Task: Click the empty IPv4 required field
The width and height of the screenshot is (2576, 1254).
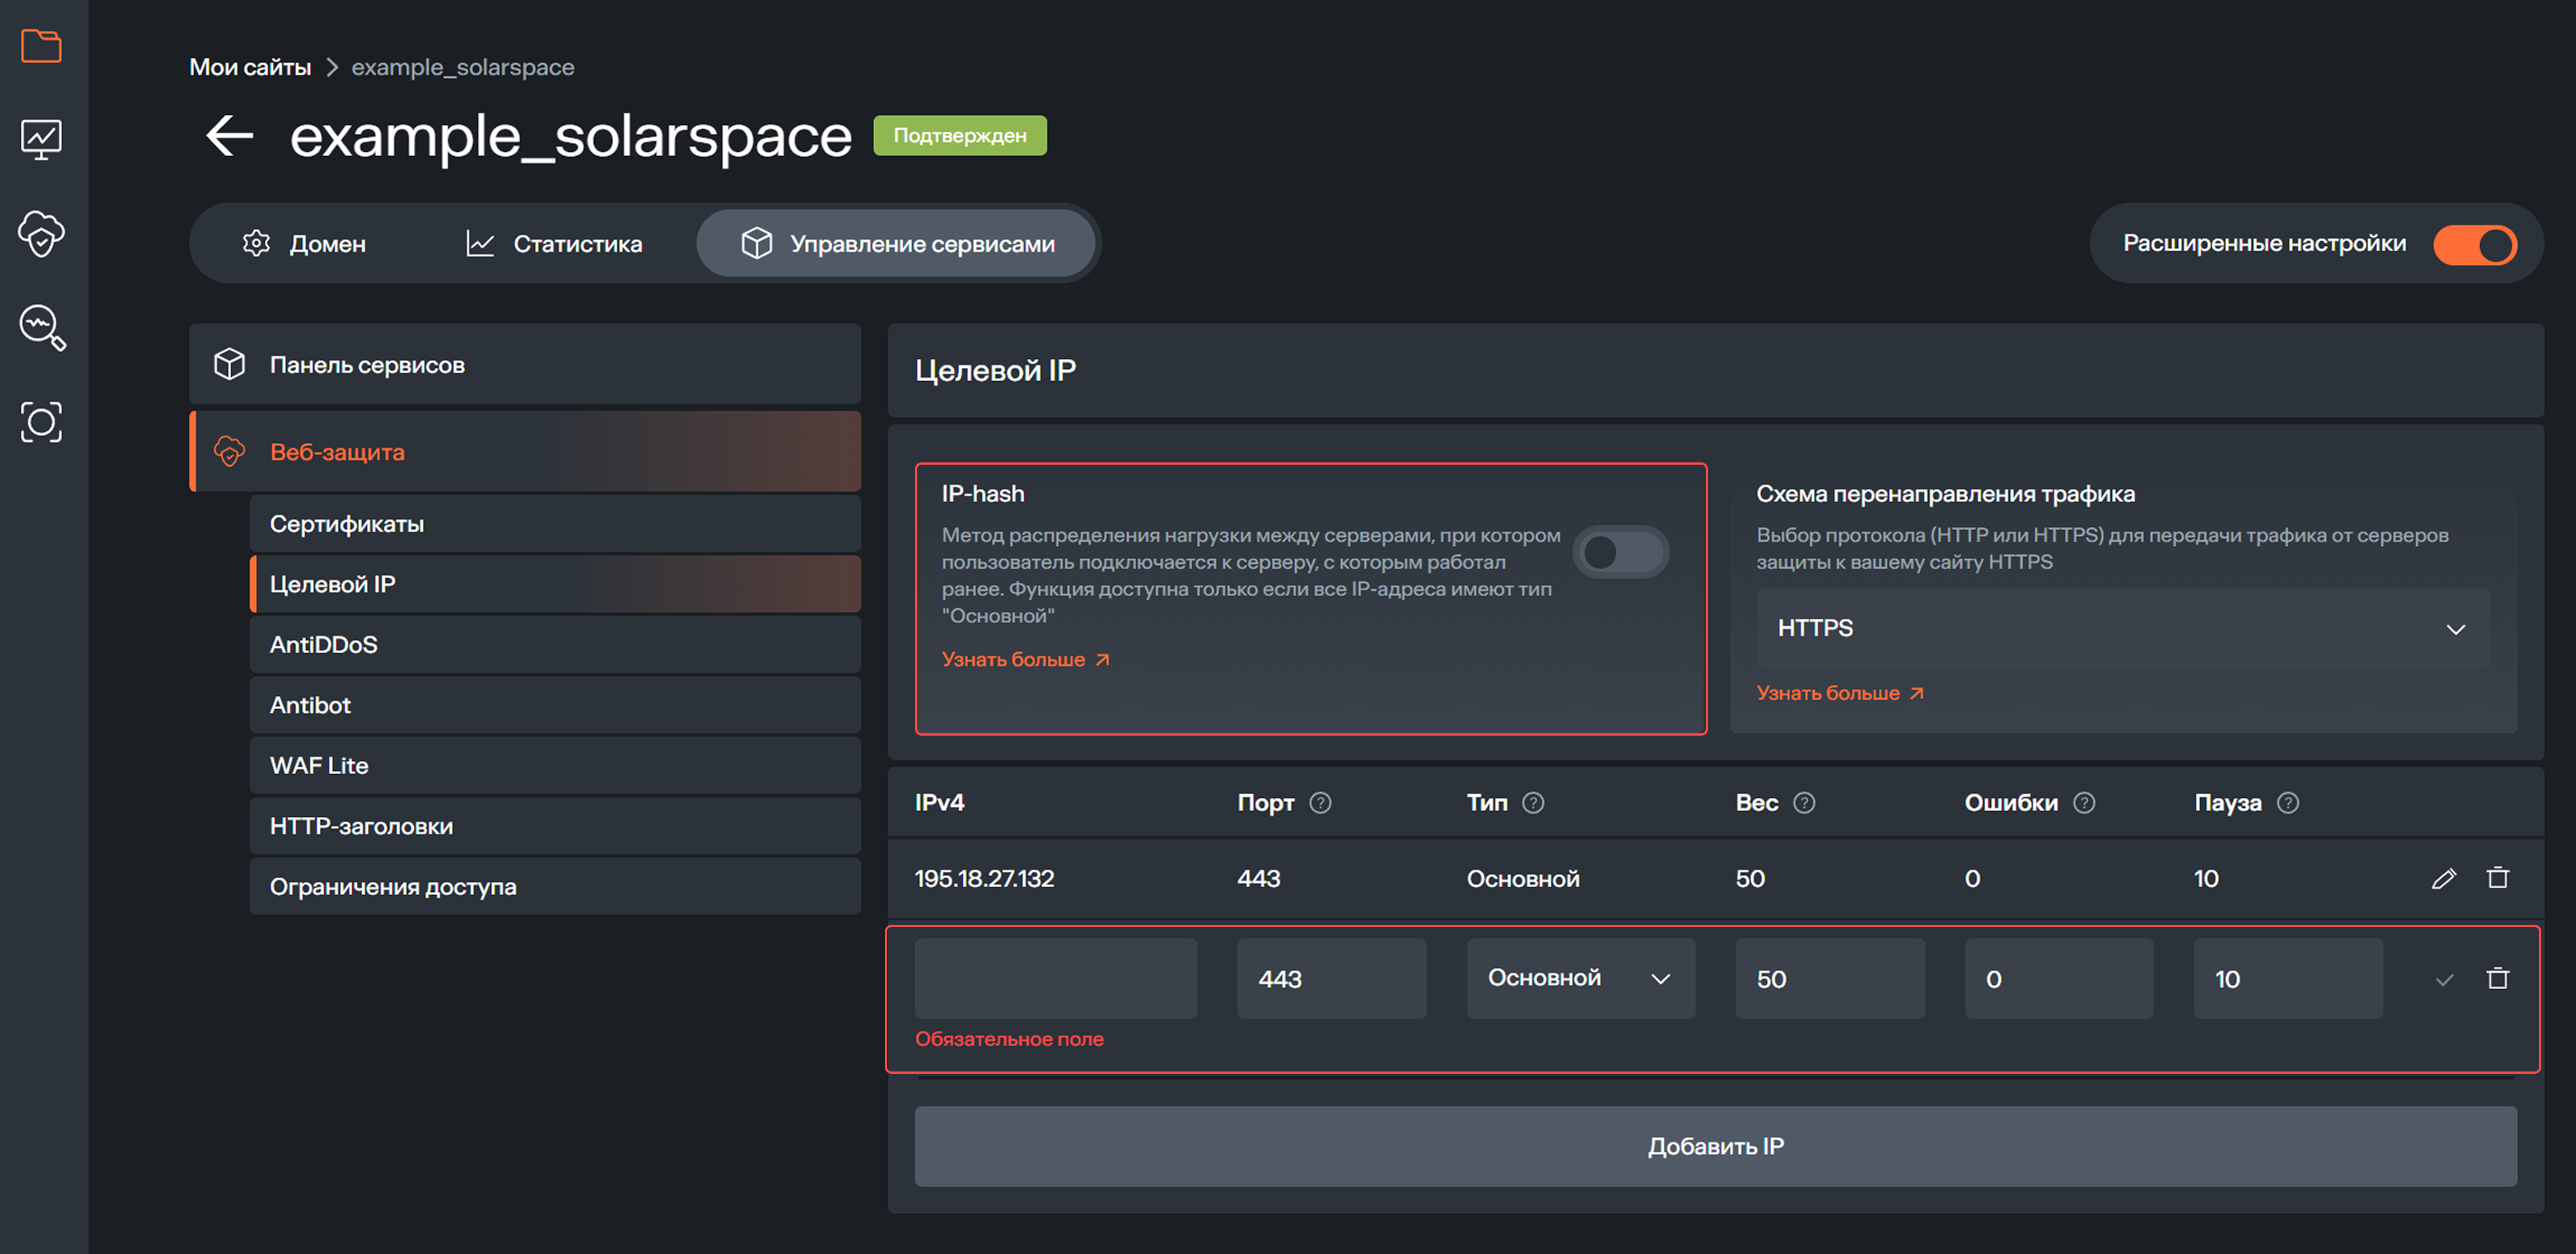Action: (x=1055, y=979)
